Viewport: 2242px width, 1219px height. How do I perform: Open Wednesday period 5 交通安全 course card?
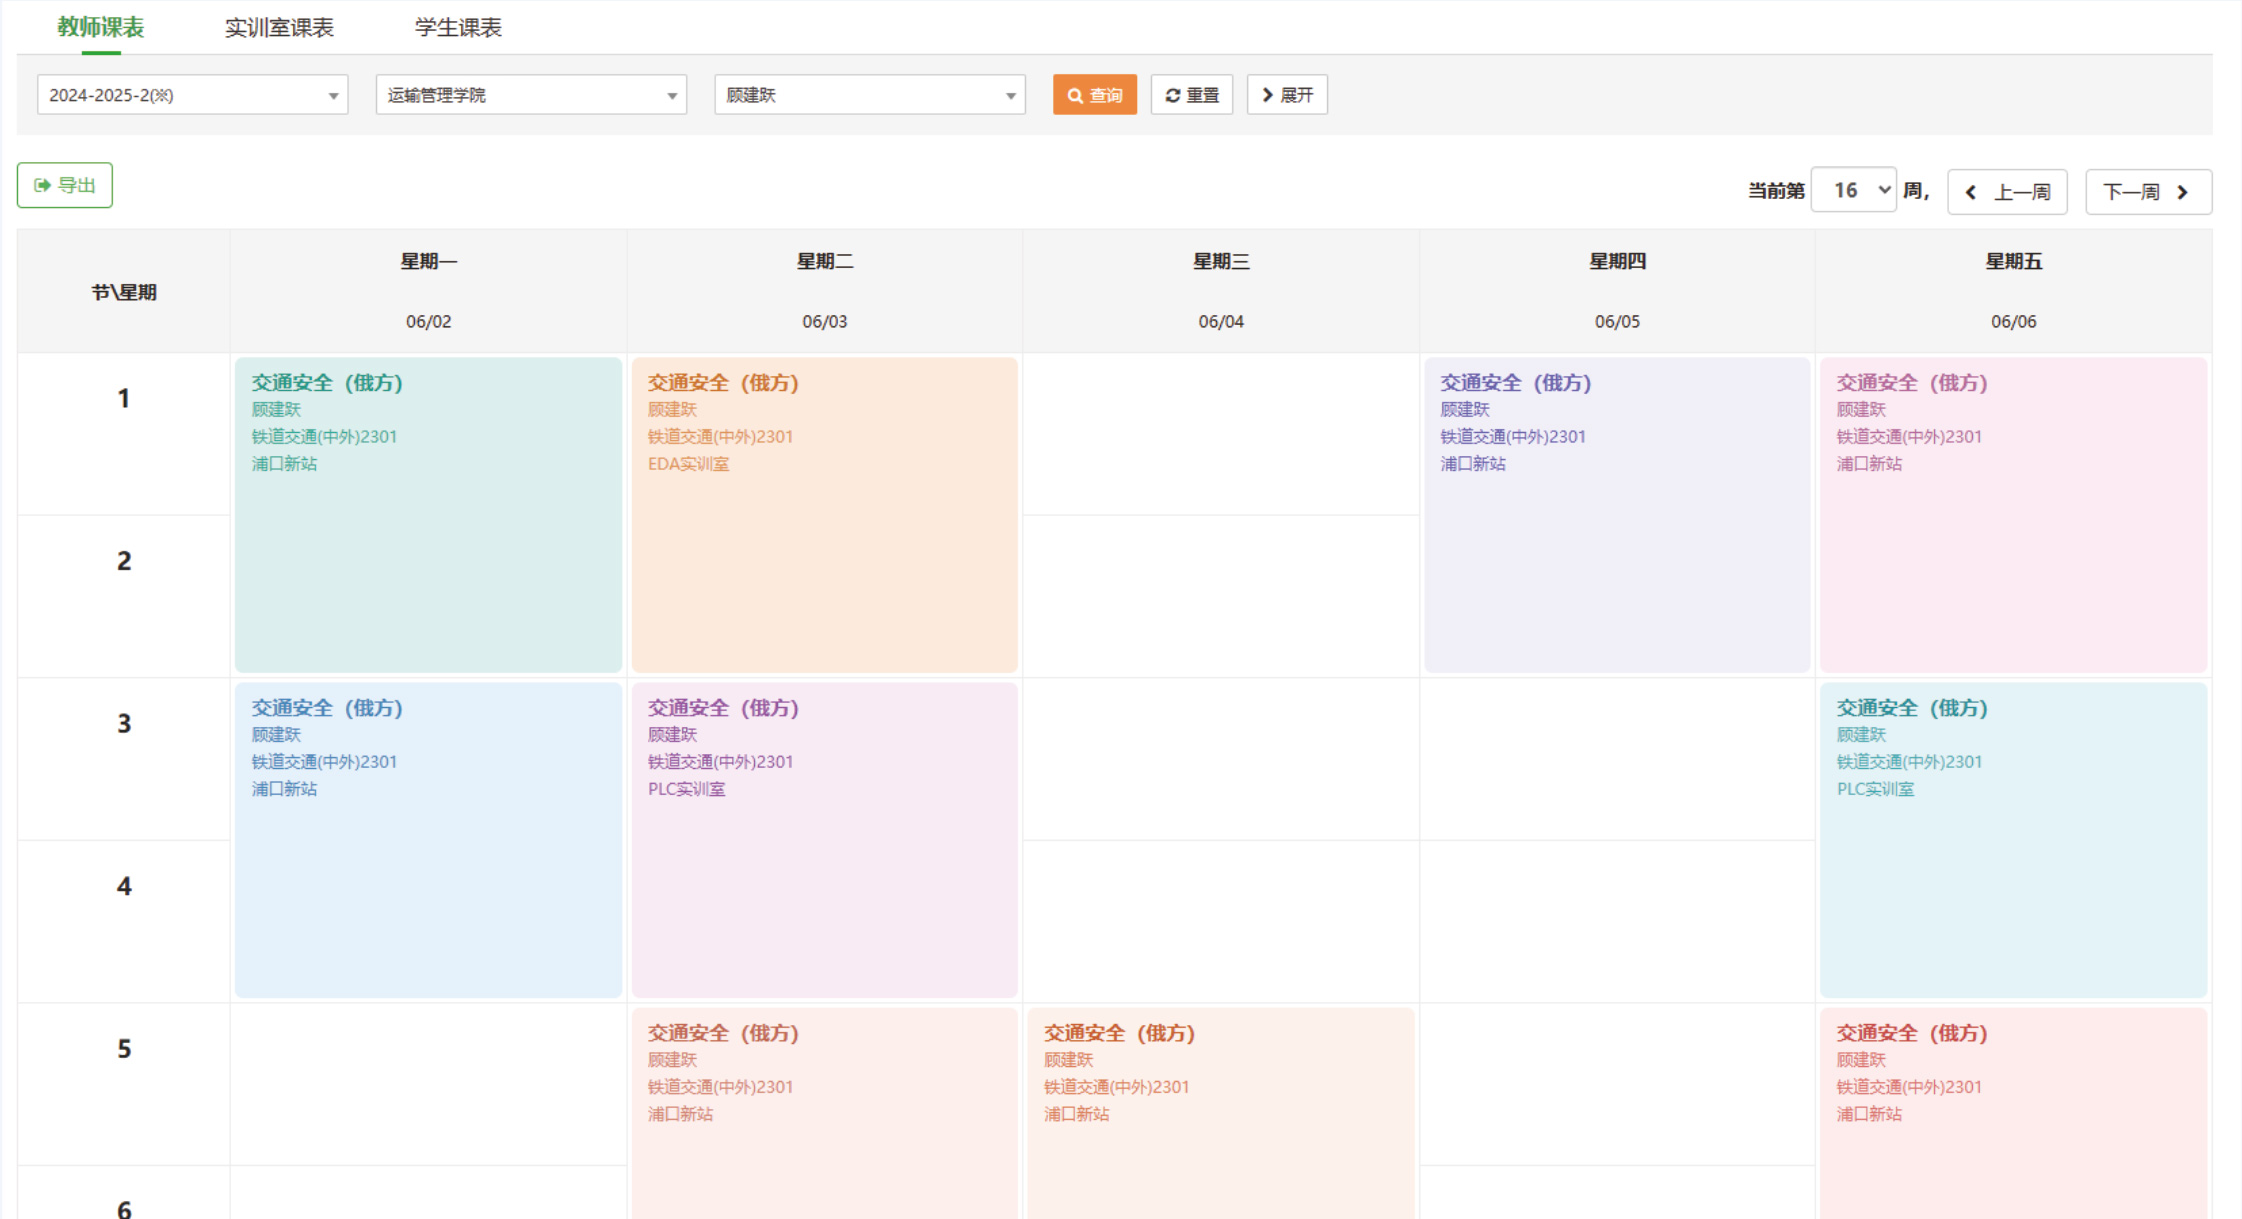[x=1221, y=1113]
